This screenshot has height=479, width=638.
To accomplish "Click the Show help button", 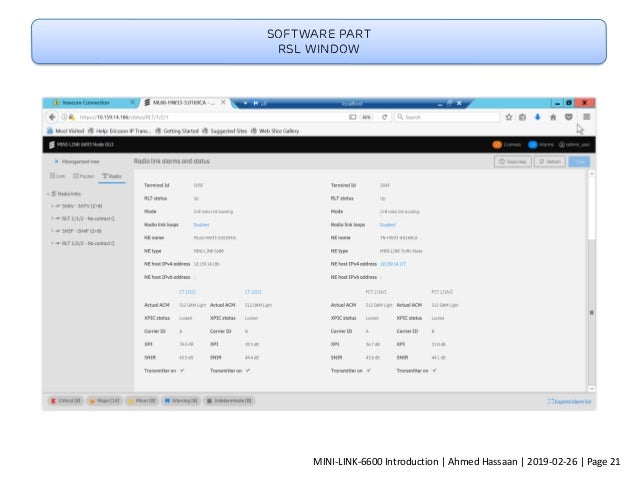I will 513,162.
